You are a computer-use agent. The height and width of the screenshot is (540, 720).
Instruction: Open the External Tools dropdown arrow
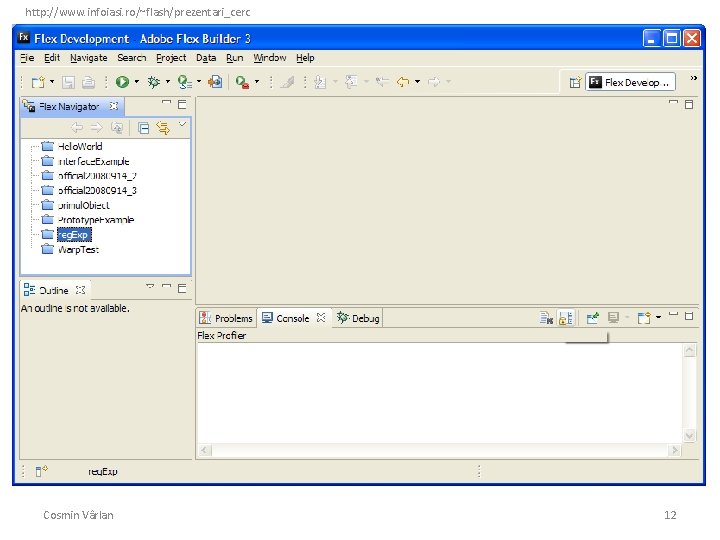[257, 82]
